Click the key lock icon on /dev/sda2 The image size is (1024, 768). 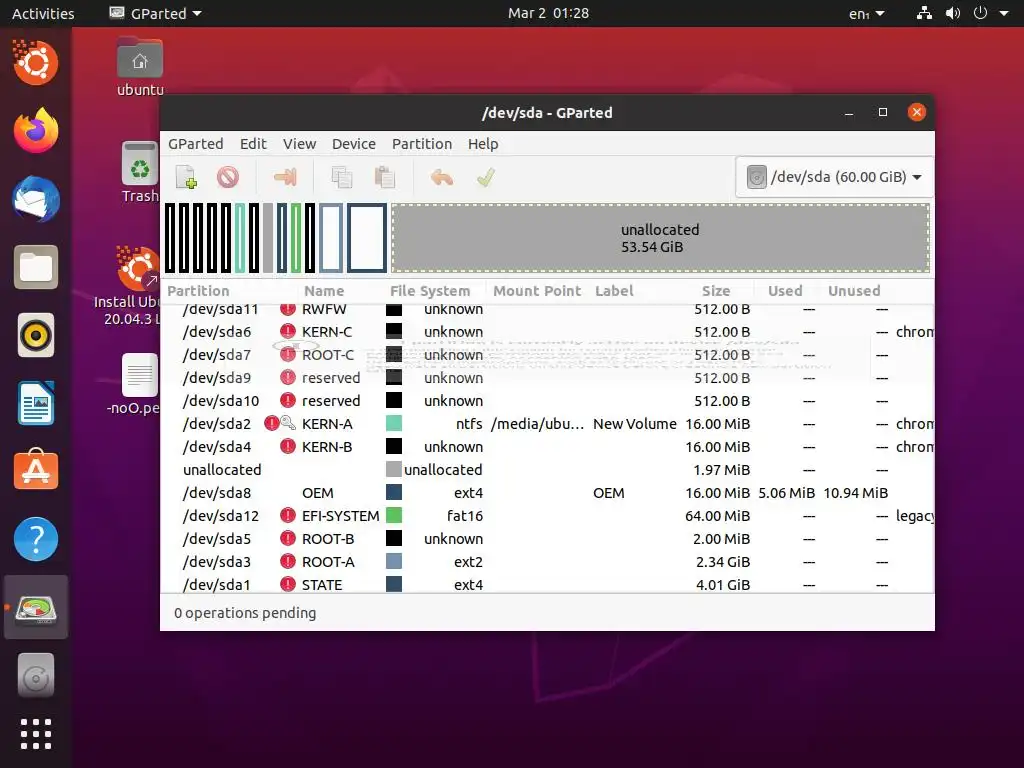[x=289, y=423]
